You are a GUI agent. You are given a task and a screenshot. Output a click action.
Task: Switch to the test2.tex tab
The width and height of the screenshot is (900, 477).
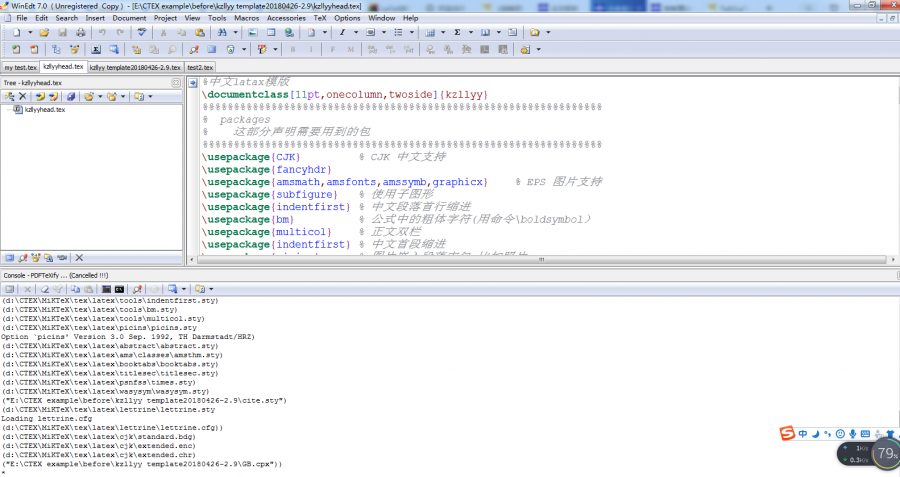point(200,67)
